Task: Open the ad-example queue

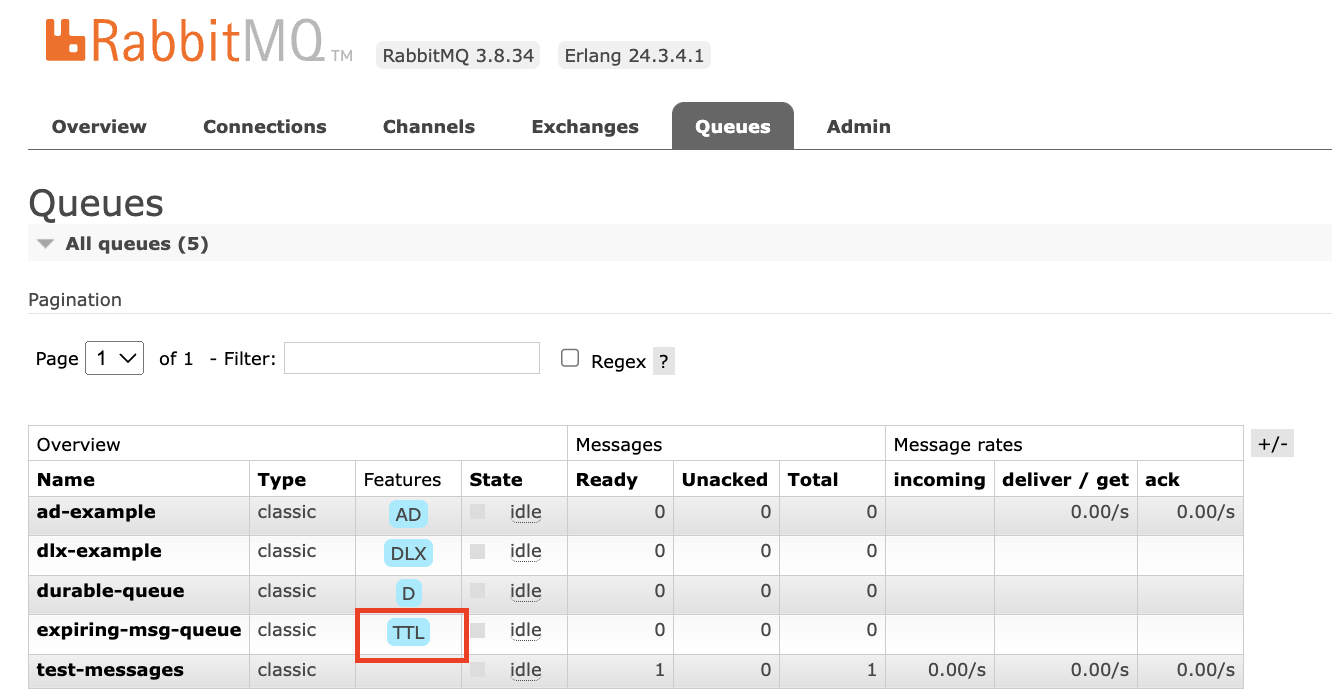Action: [96, 512]
